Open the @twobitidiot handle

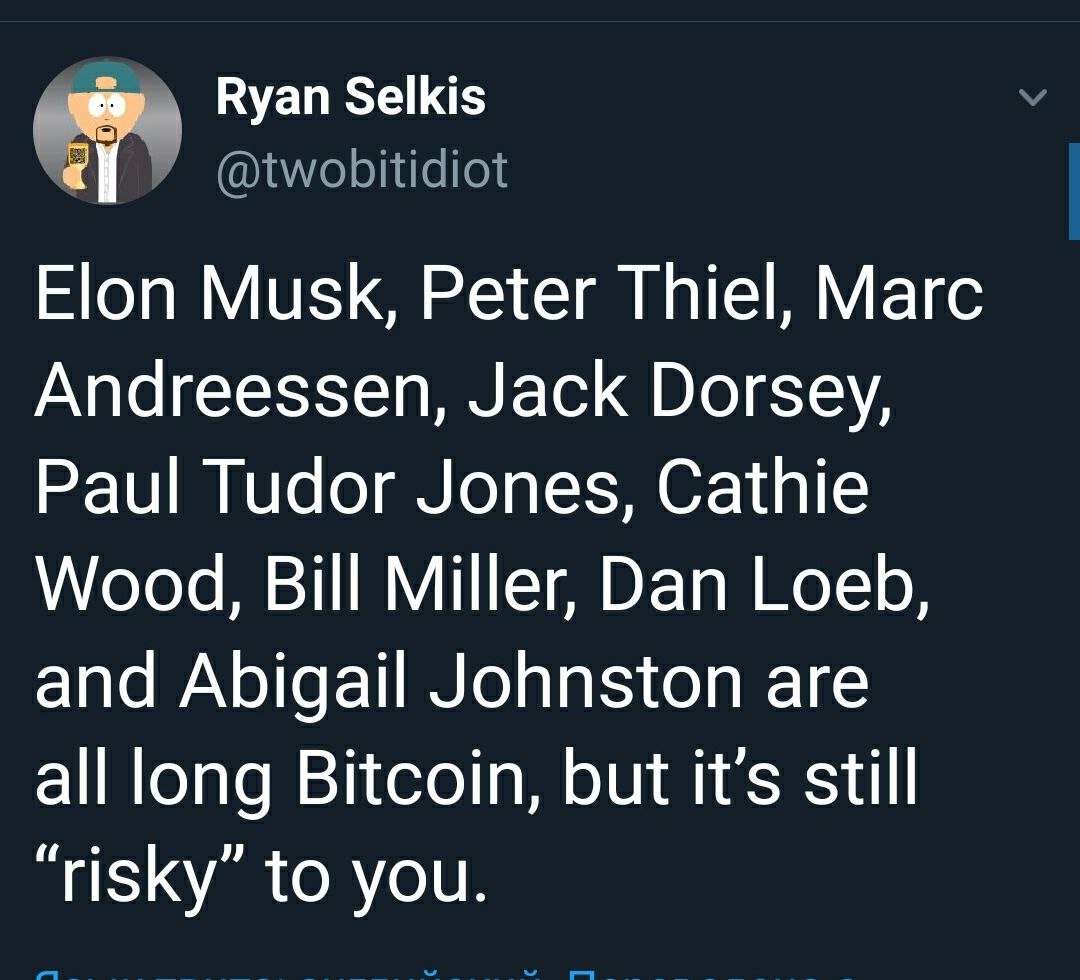point(362,169)
